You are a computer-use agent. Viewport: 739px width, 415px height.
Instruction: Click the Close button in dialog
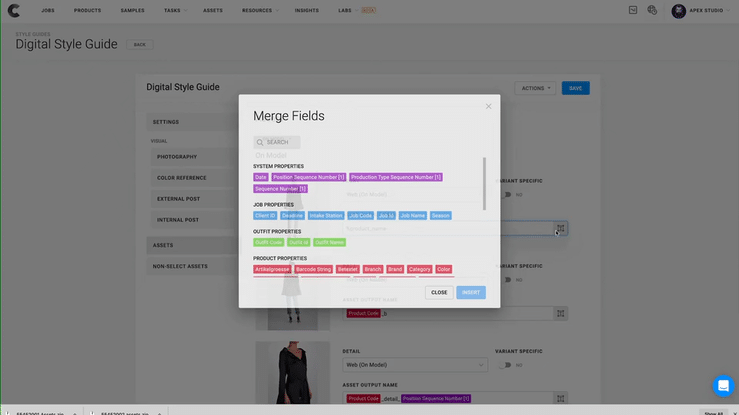coord(439,292)
